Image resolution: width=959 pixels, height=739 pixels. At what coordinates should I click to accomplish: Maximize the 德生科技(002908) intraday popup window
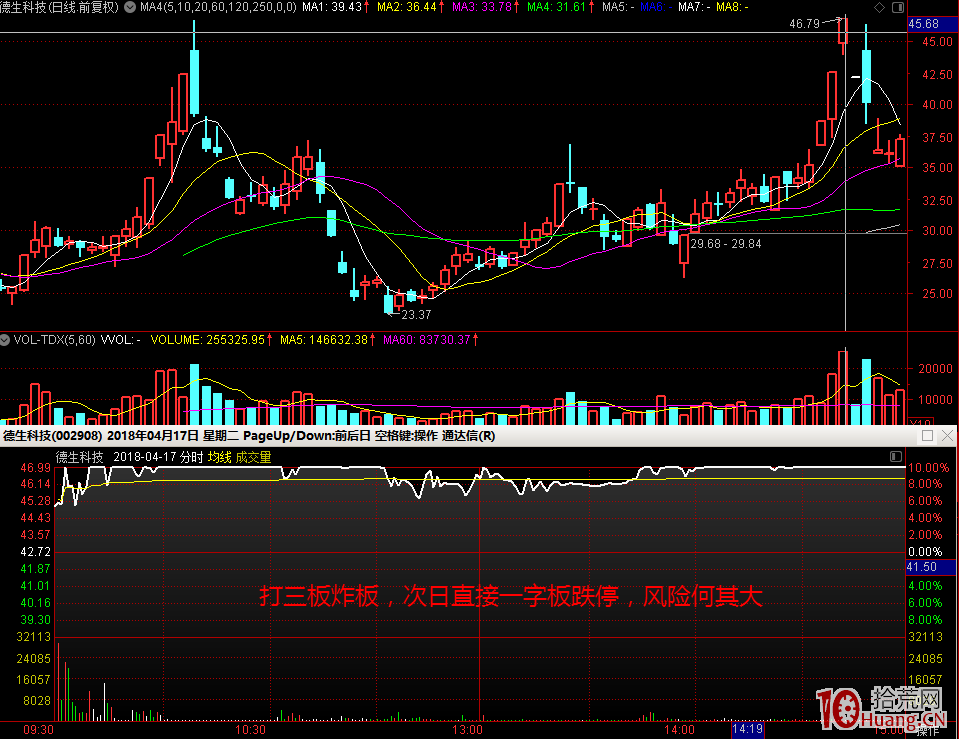pyautogui.click(x=927, y=436)
